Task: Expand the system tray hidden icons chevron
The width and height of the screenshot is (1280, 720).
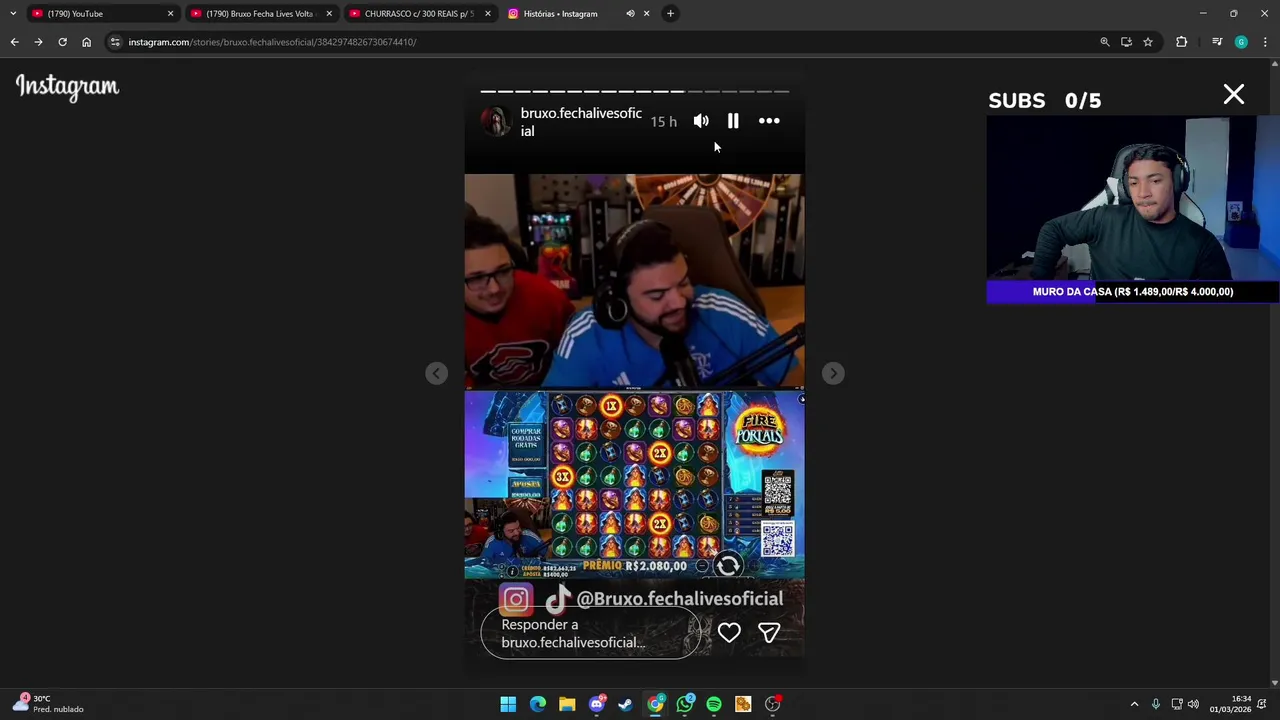Action: coord(1134,704)
